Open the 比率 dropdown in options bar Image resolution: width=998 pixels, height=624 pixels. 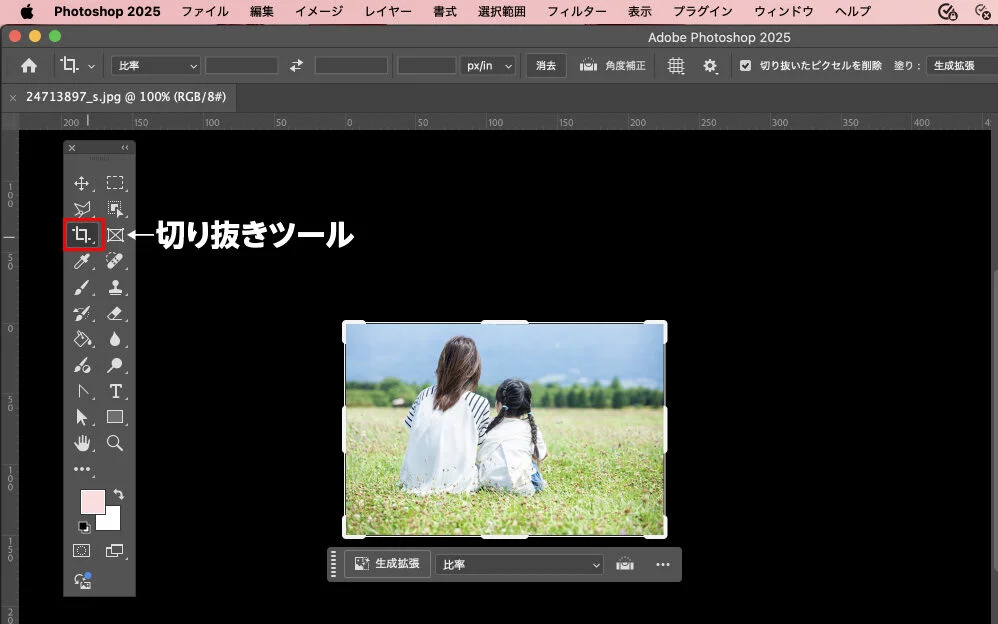[x=155, y=66]
